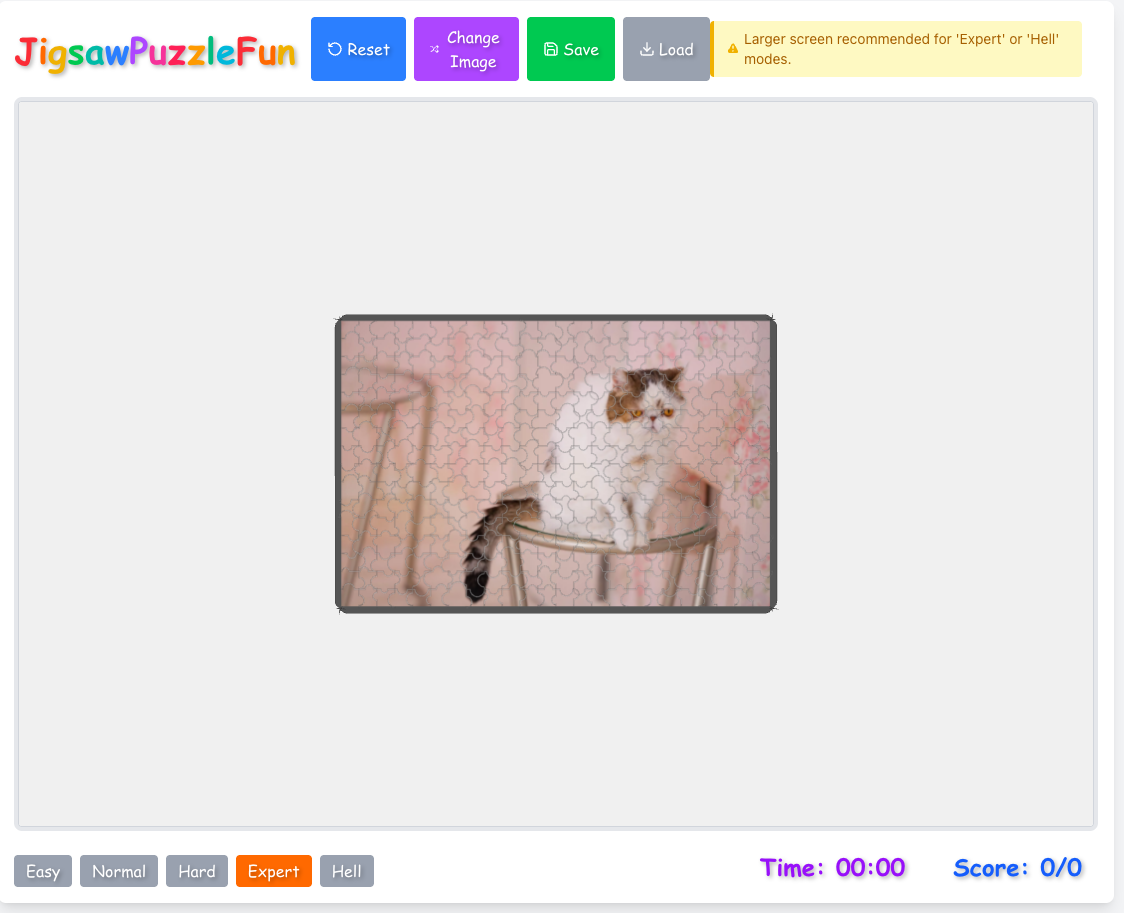Switch to Hell difficulty
The height and width of the screenshot is (913, 1124).
tap(347, 871)
